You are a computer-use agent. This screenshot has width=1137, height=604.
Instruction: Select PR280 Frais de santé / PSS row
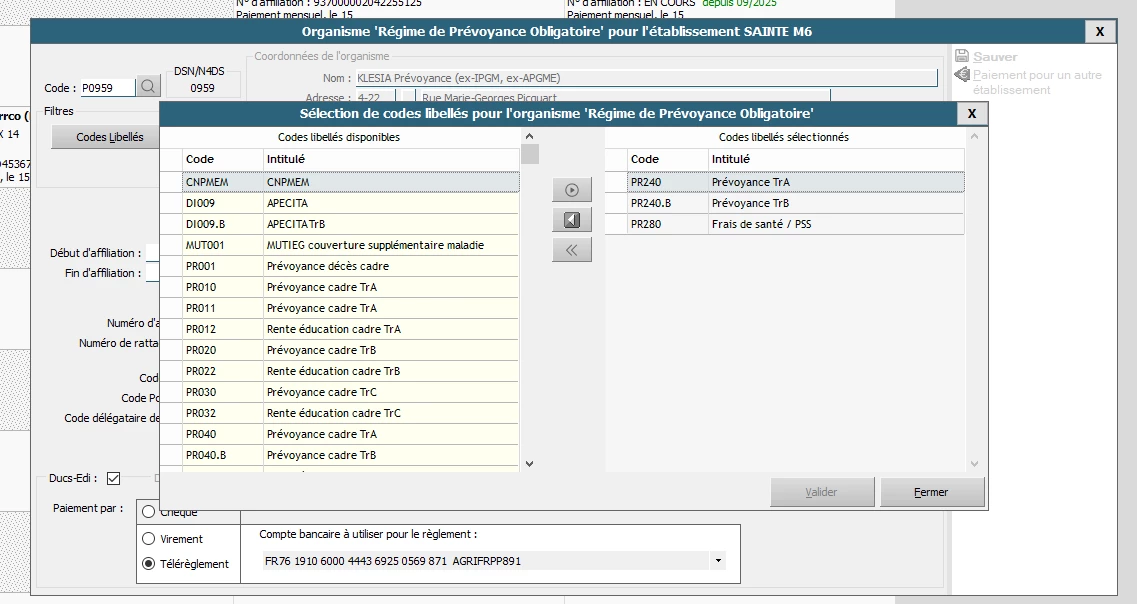click(785, 224)
